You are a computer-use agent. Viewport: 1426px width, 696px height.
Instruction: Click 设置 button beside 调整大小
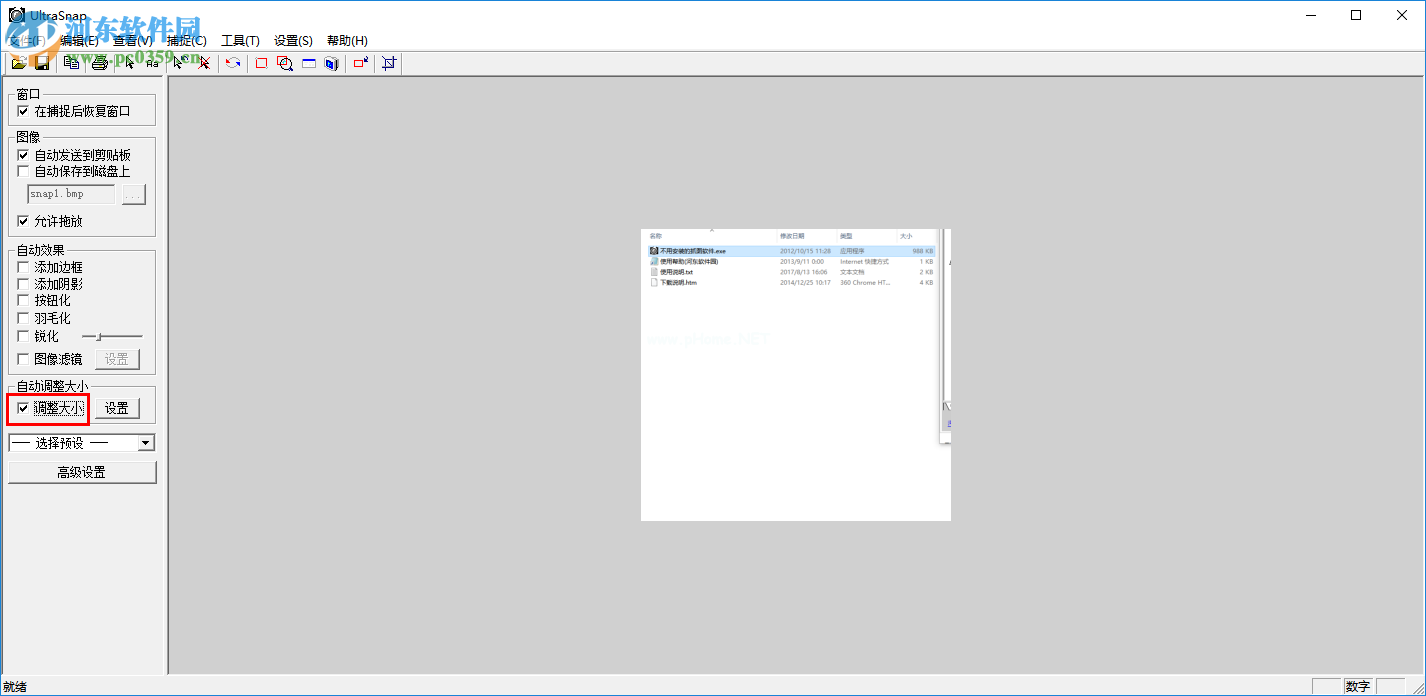[x=117, y=408]
